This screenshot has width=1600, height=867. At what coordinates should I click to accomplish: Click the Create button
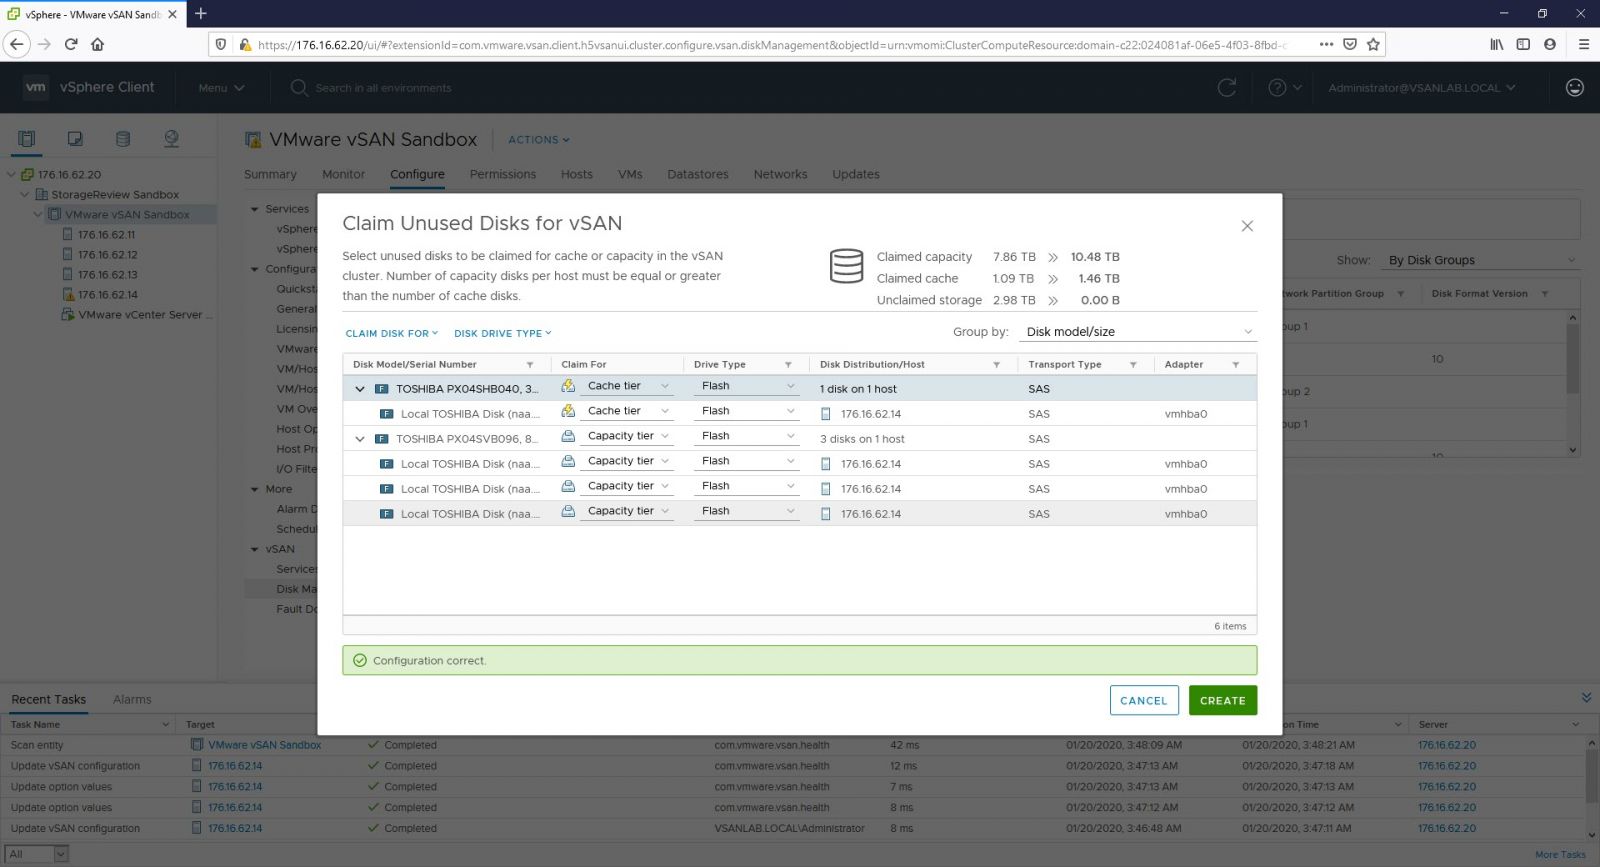(x=1222, y=701)
